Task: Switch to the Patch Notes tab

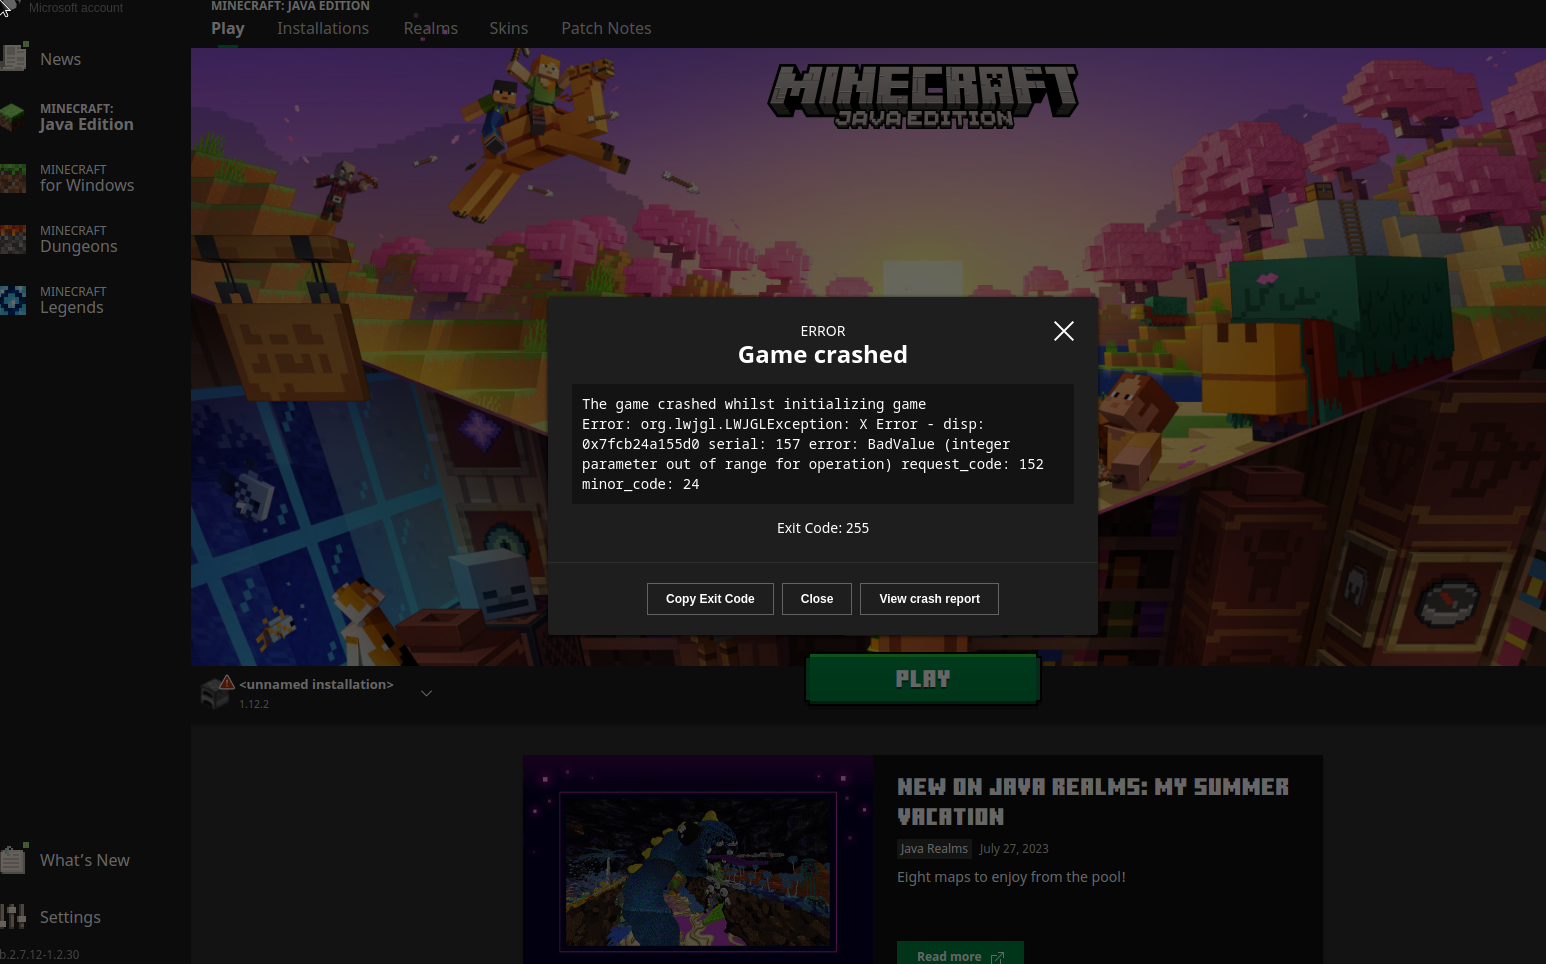Action: coord(606,28)
